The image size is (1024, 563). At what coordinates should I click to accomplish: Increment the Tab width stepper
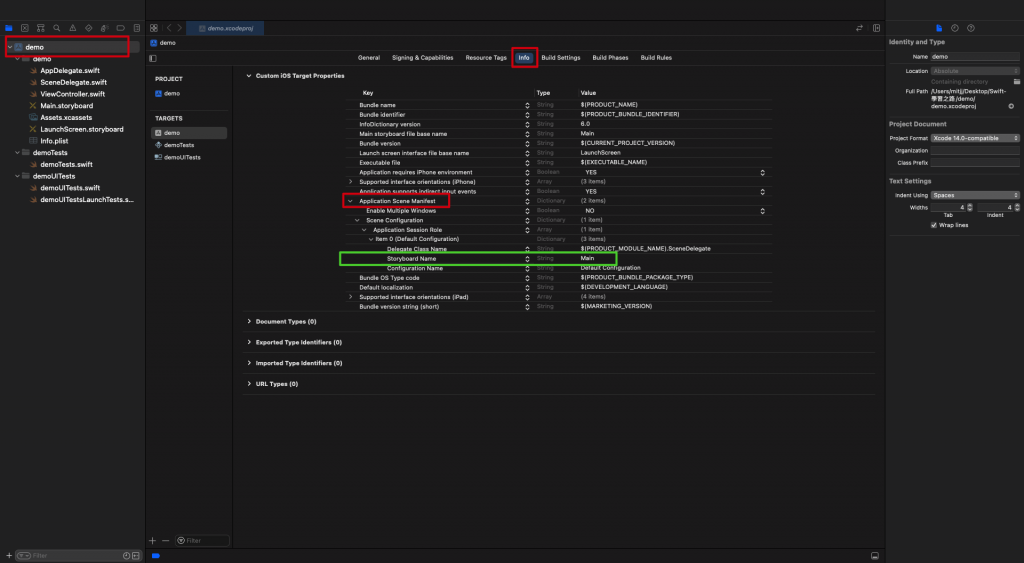tap(970, 206)
